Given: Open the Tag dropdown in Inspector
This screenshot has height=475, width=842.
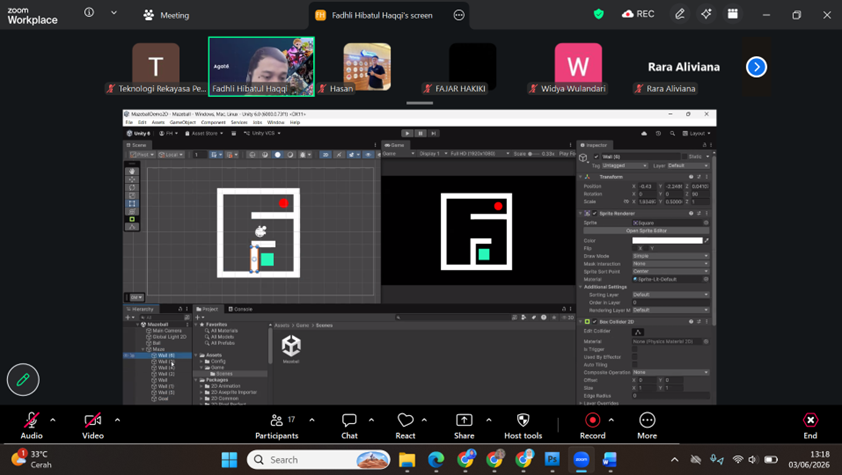Looking at the screenshot, I should 625,166.
